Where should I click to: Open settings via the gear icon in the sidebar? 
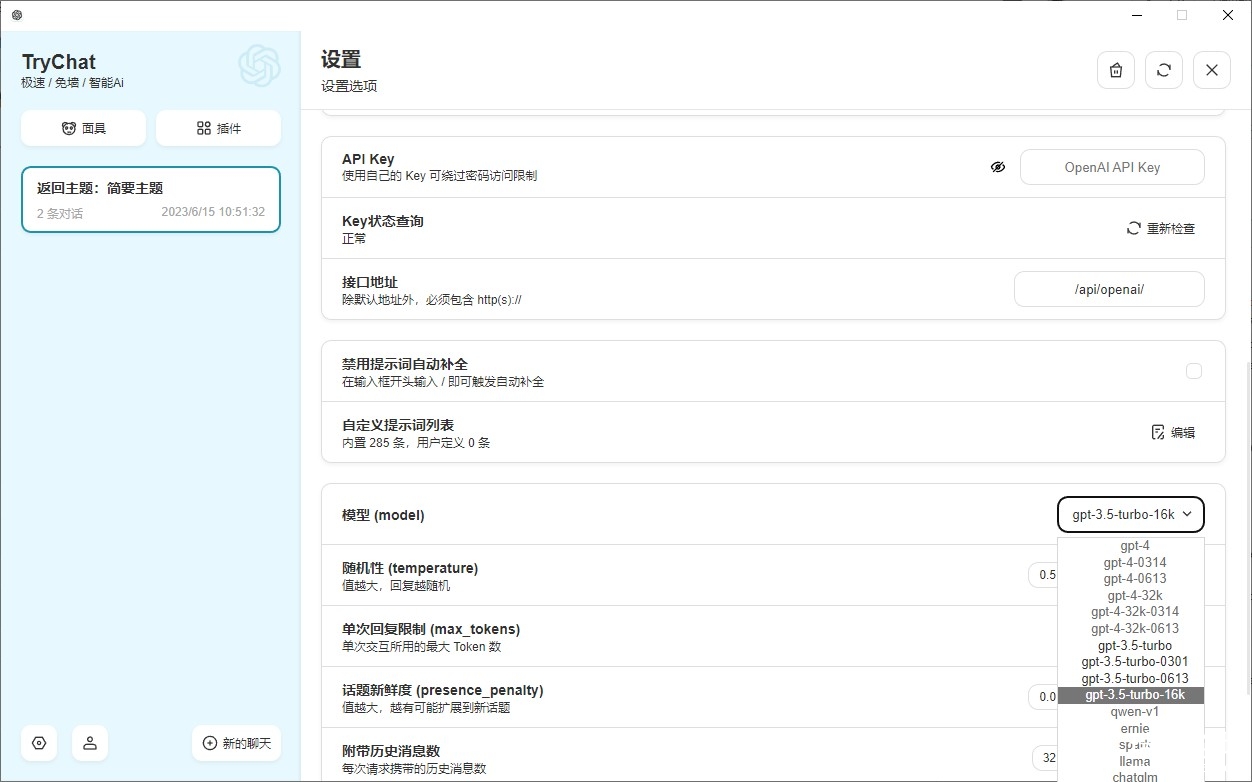39,743
